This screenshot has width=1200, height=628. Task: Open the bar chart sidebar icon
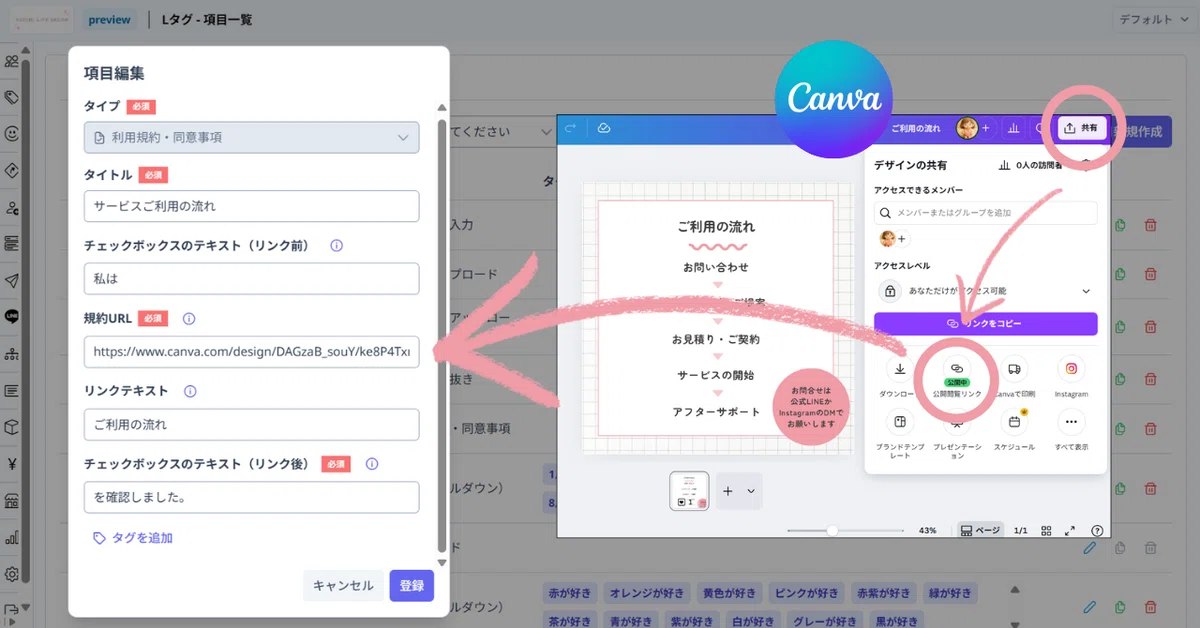click(12, 537)
